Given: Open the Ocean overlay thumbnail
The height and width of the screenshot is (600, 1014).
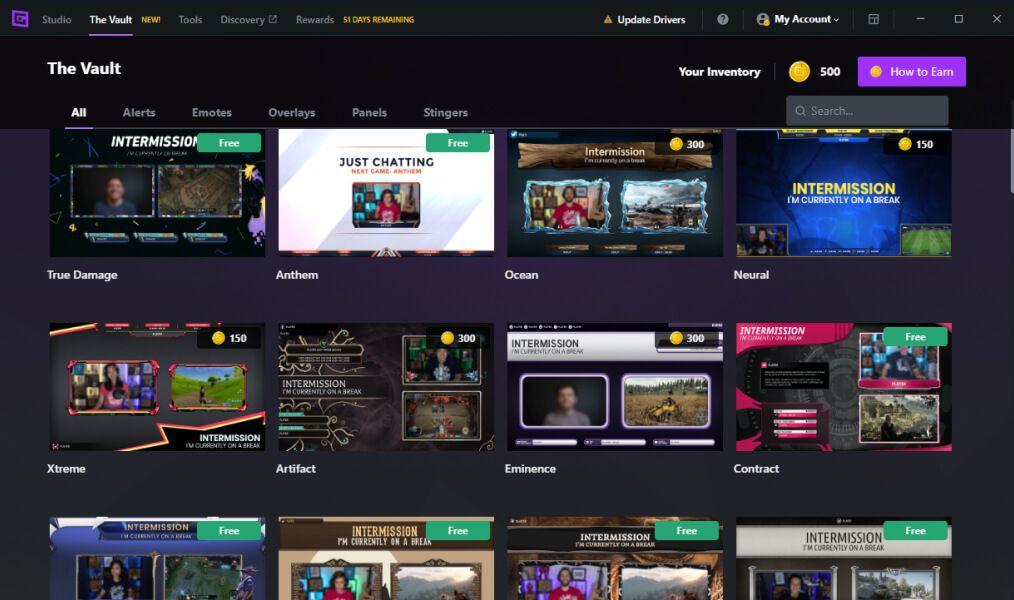Looking at the screenshot, I should point(615,193).
